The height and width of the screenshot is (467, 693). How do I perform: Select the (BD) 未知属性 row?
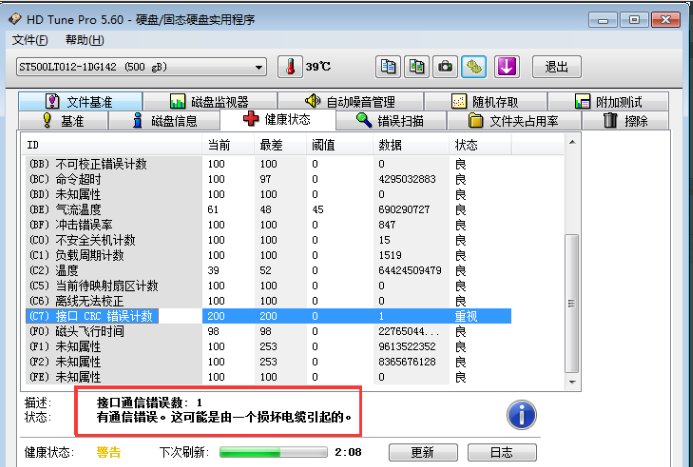coord(268,194)
